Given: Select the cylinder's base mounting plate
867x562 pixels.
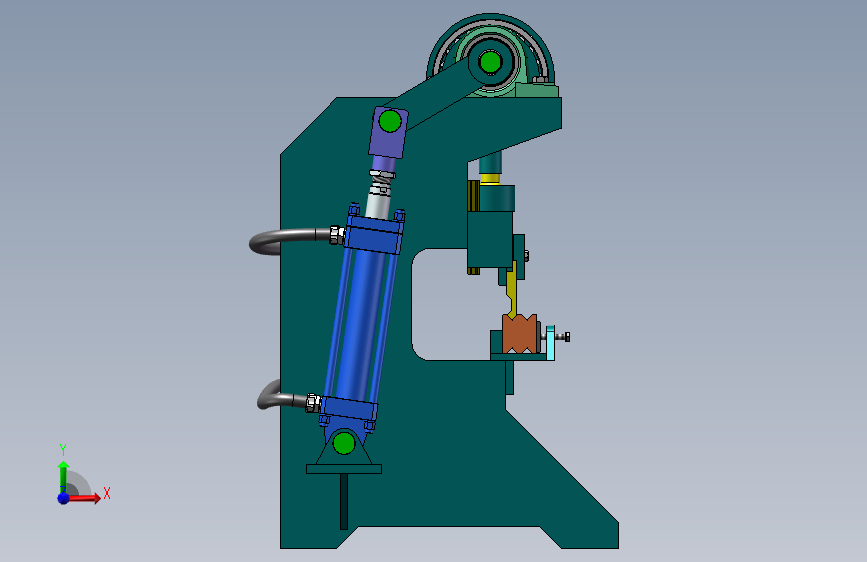Looking at the screenshot, I should click(344, 469).
